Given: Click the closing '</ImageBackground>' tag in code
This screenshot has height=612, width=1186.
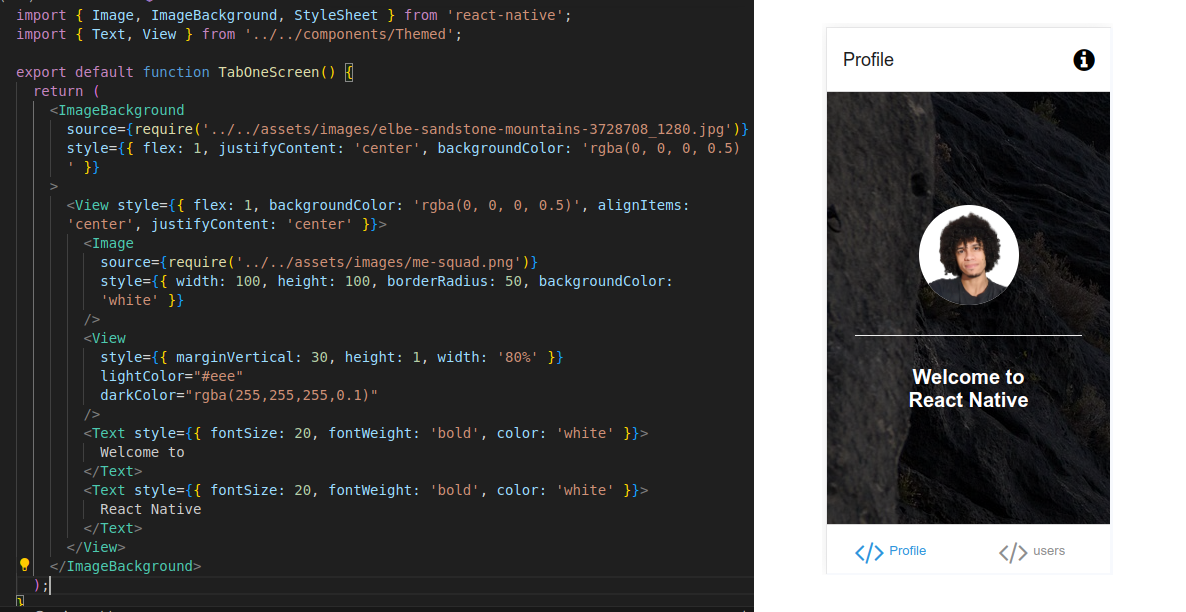Looking at the screenshot, I should (x=126, y=566).
